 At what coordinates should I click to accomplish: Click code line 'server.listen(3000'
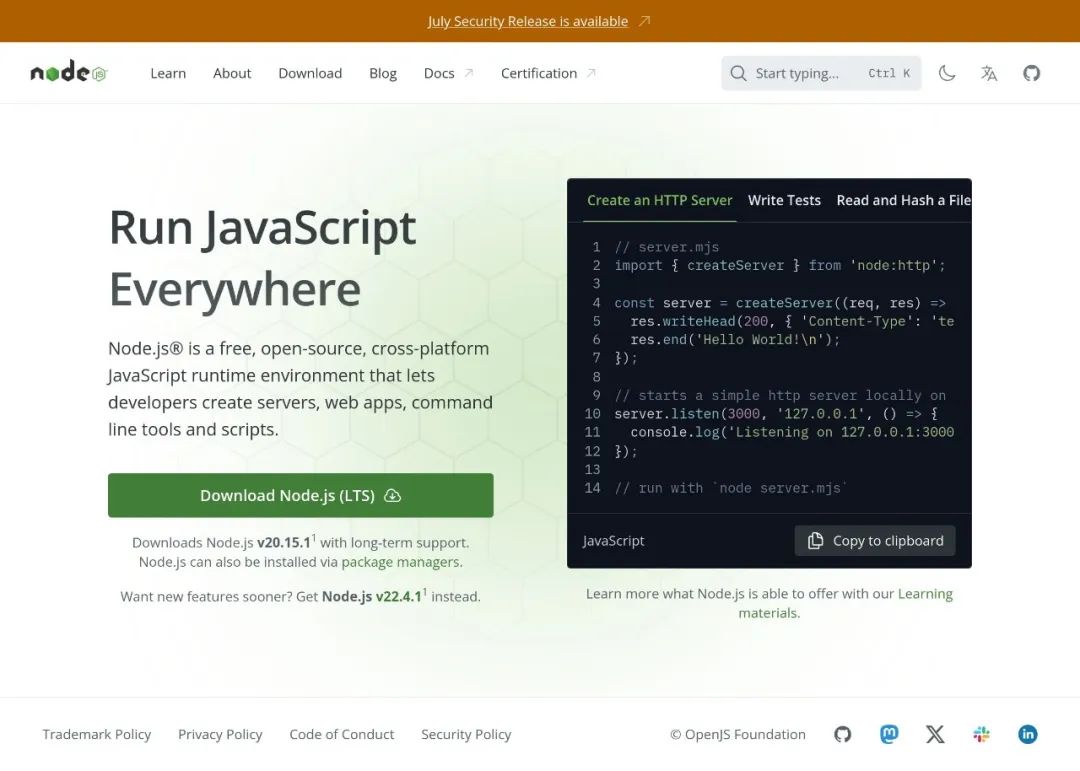click(776, 413)
